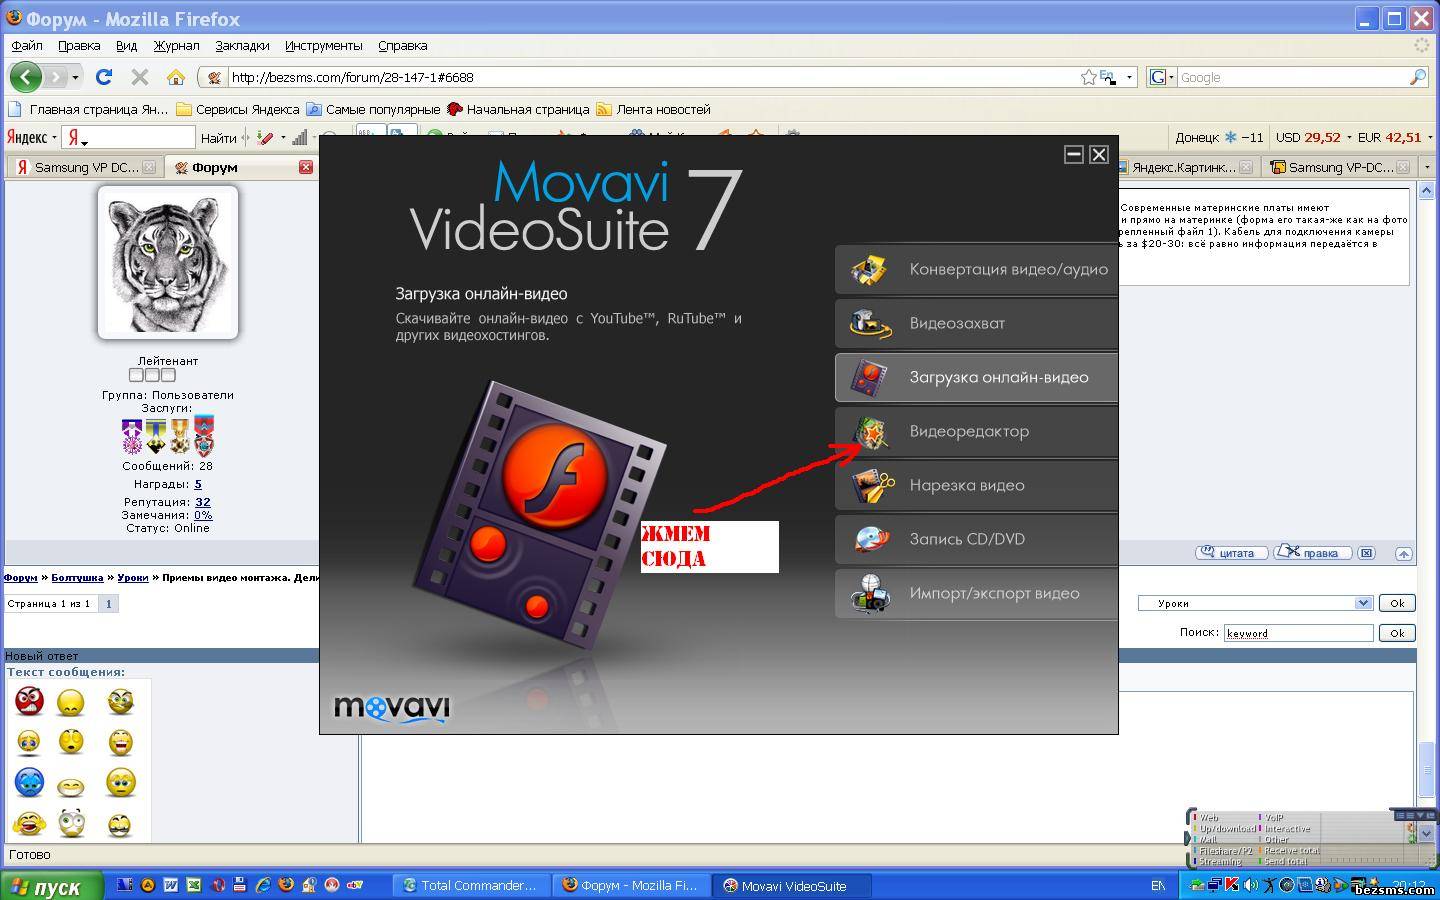Switch to Total Commander taskbar button
Screen dimensions: 1440x900
coord(471,885)
